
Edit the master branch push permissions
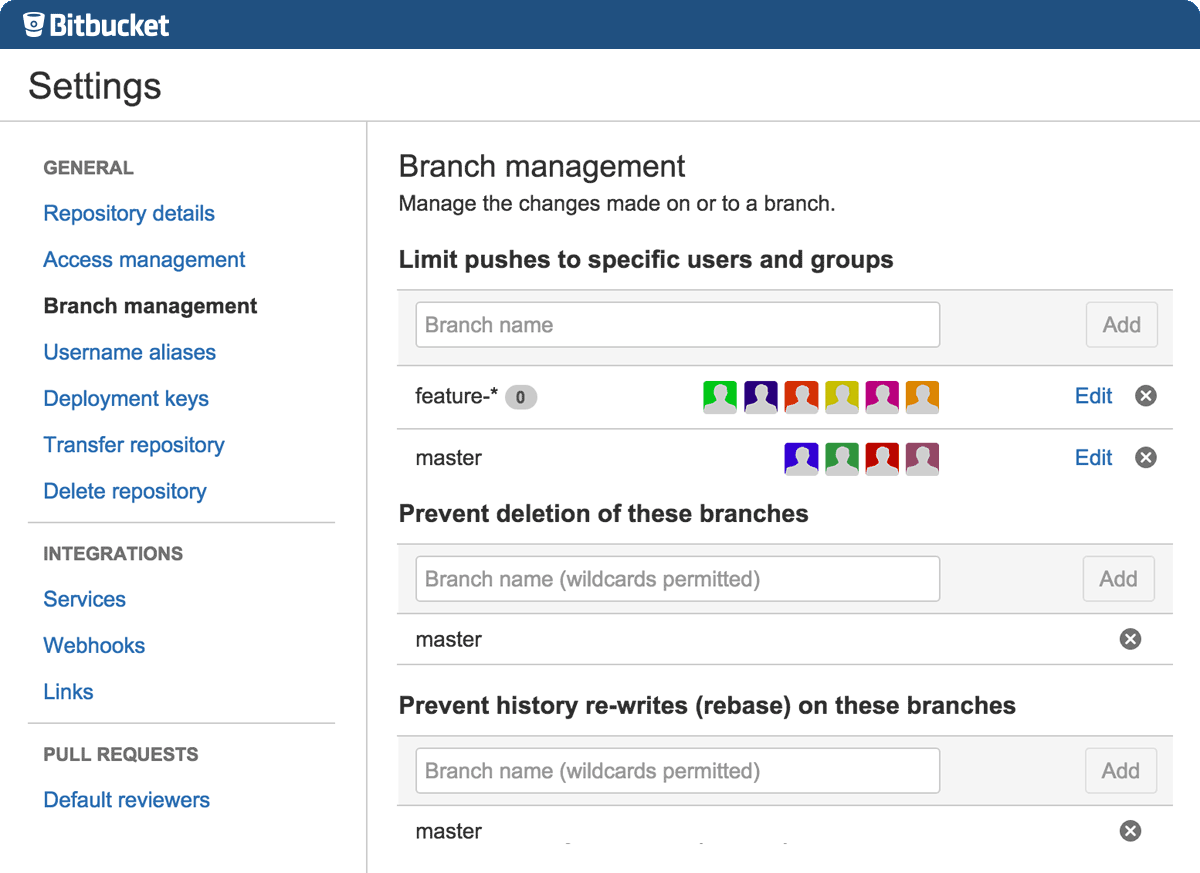[1093, 458]
